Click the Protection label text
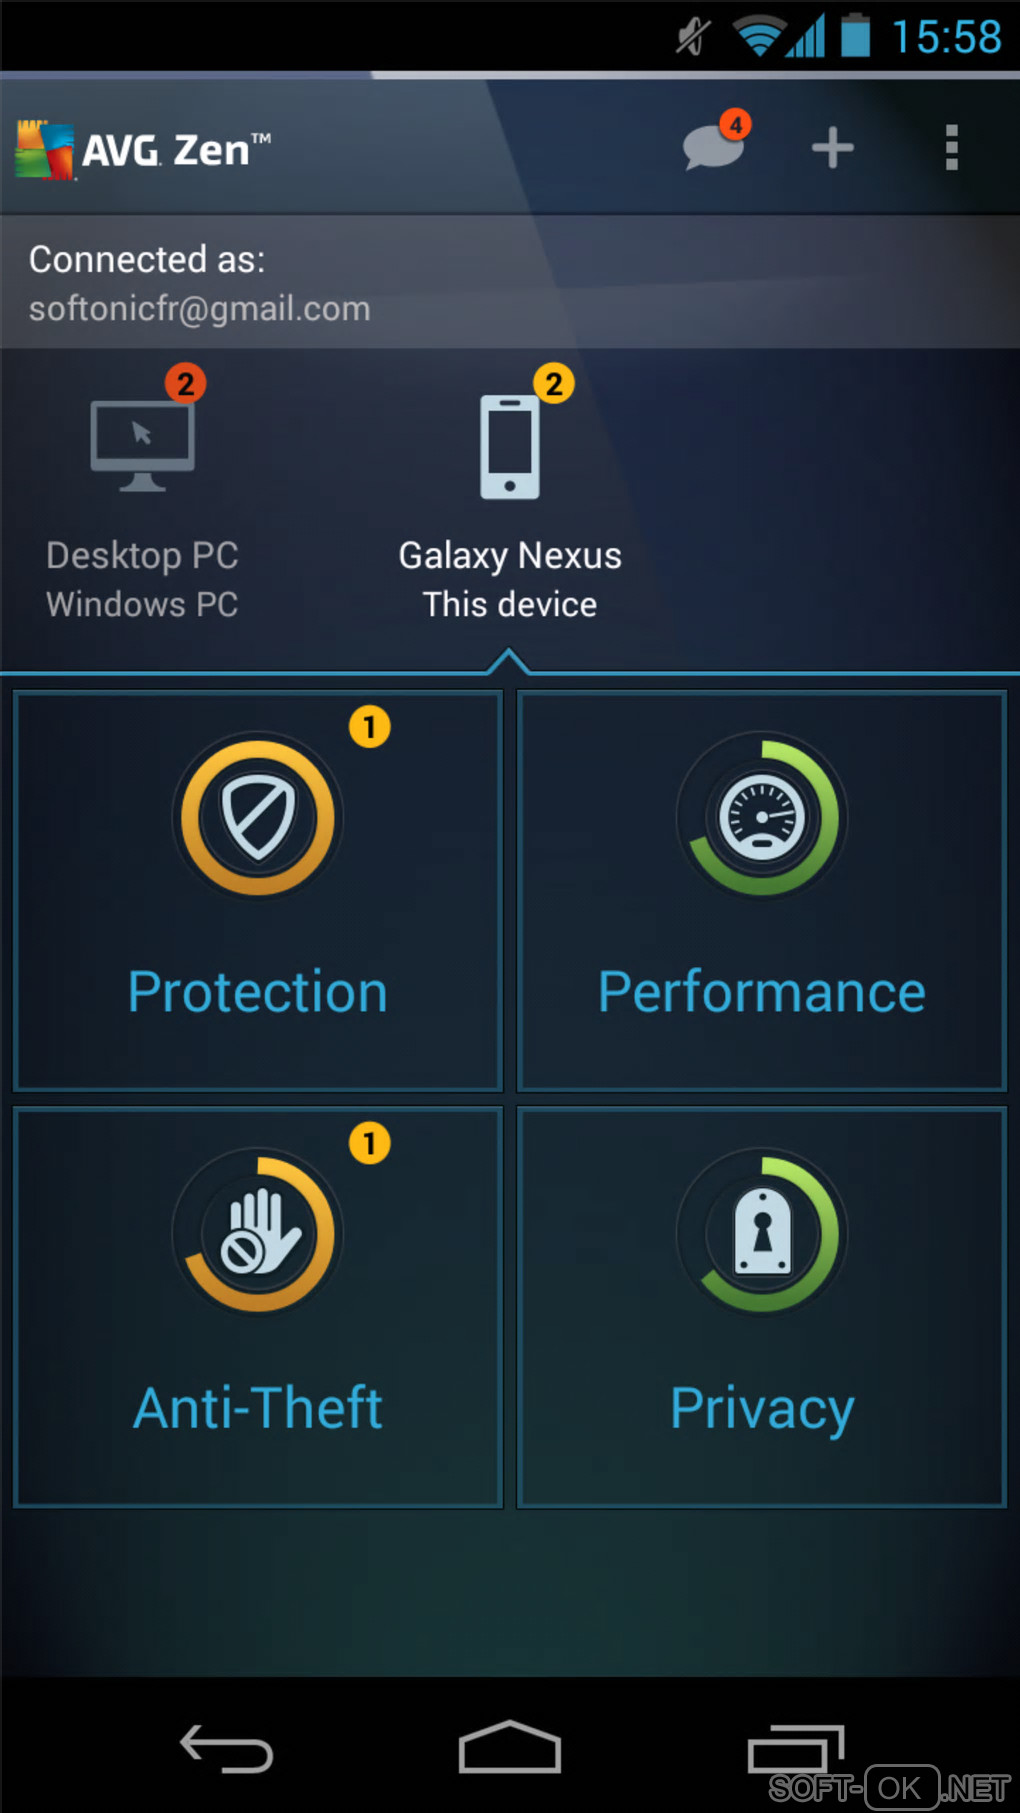Screen dimensions: 1020x1813 click(258, 992)
